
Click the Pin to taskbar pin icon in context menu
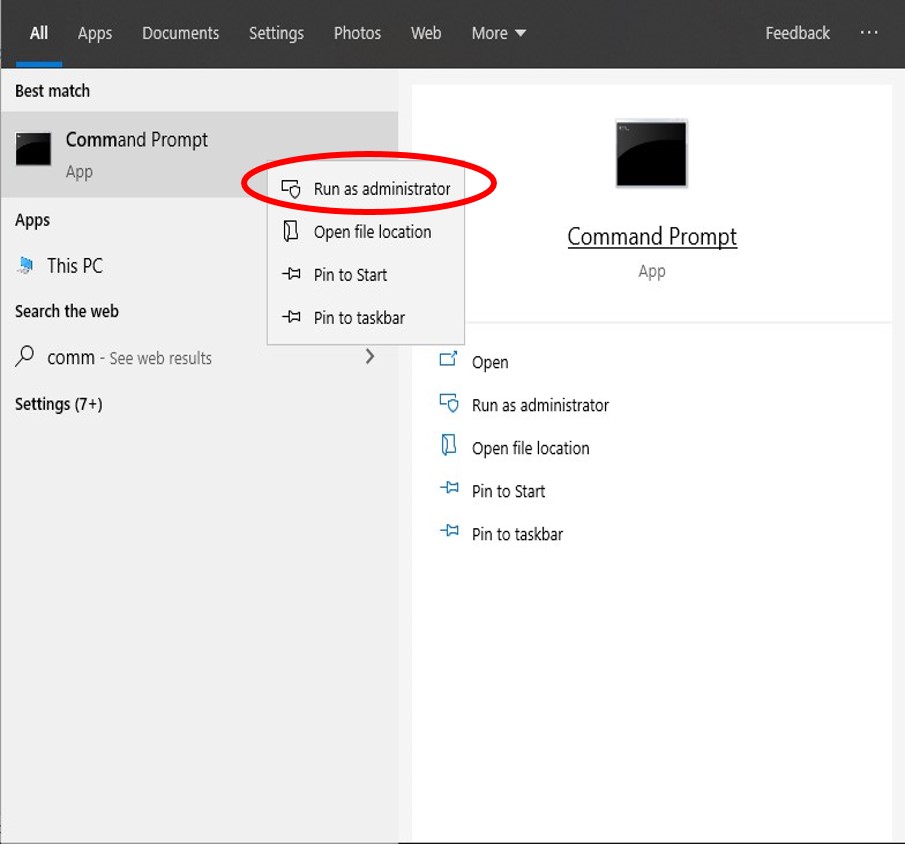291,316
